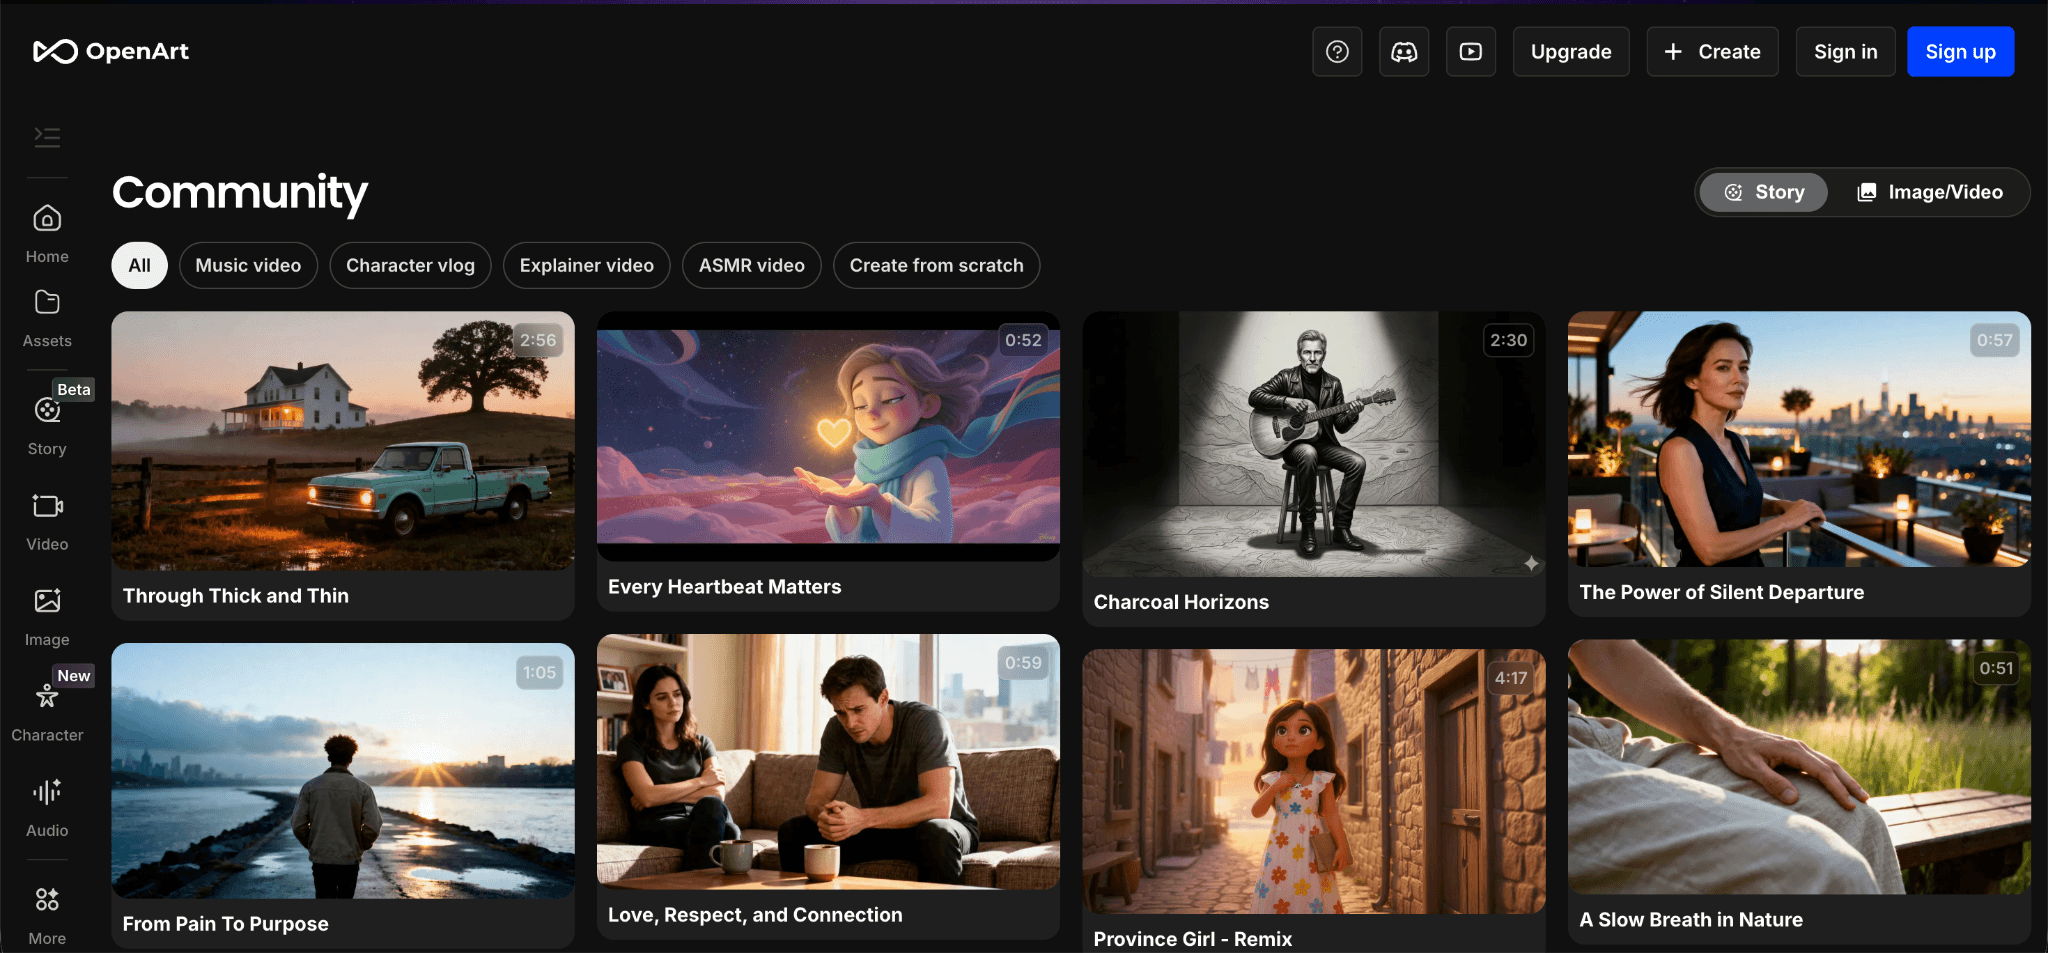This screenshot has width=2048, height=953.
Task: Filter by ASMR video category
Action: pyautogui.click(x=751, y=266)
